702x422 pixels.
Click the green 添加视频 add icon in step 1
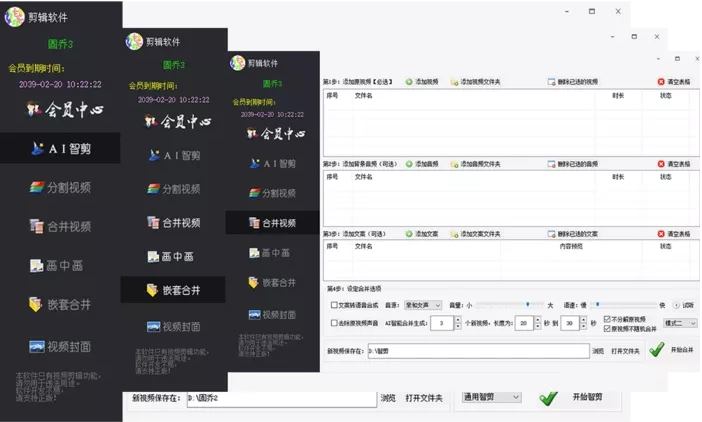pos(409,82)
